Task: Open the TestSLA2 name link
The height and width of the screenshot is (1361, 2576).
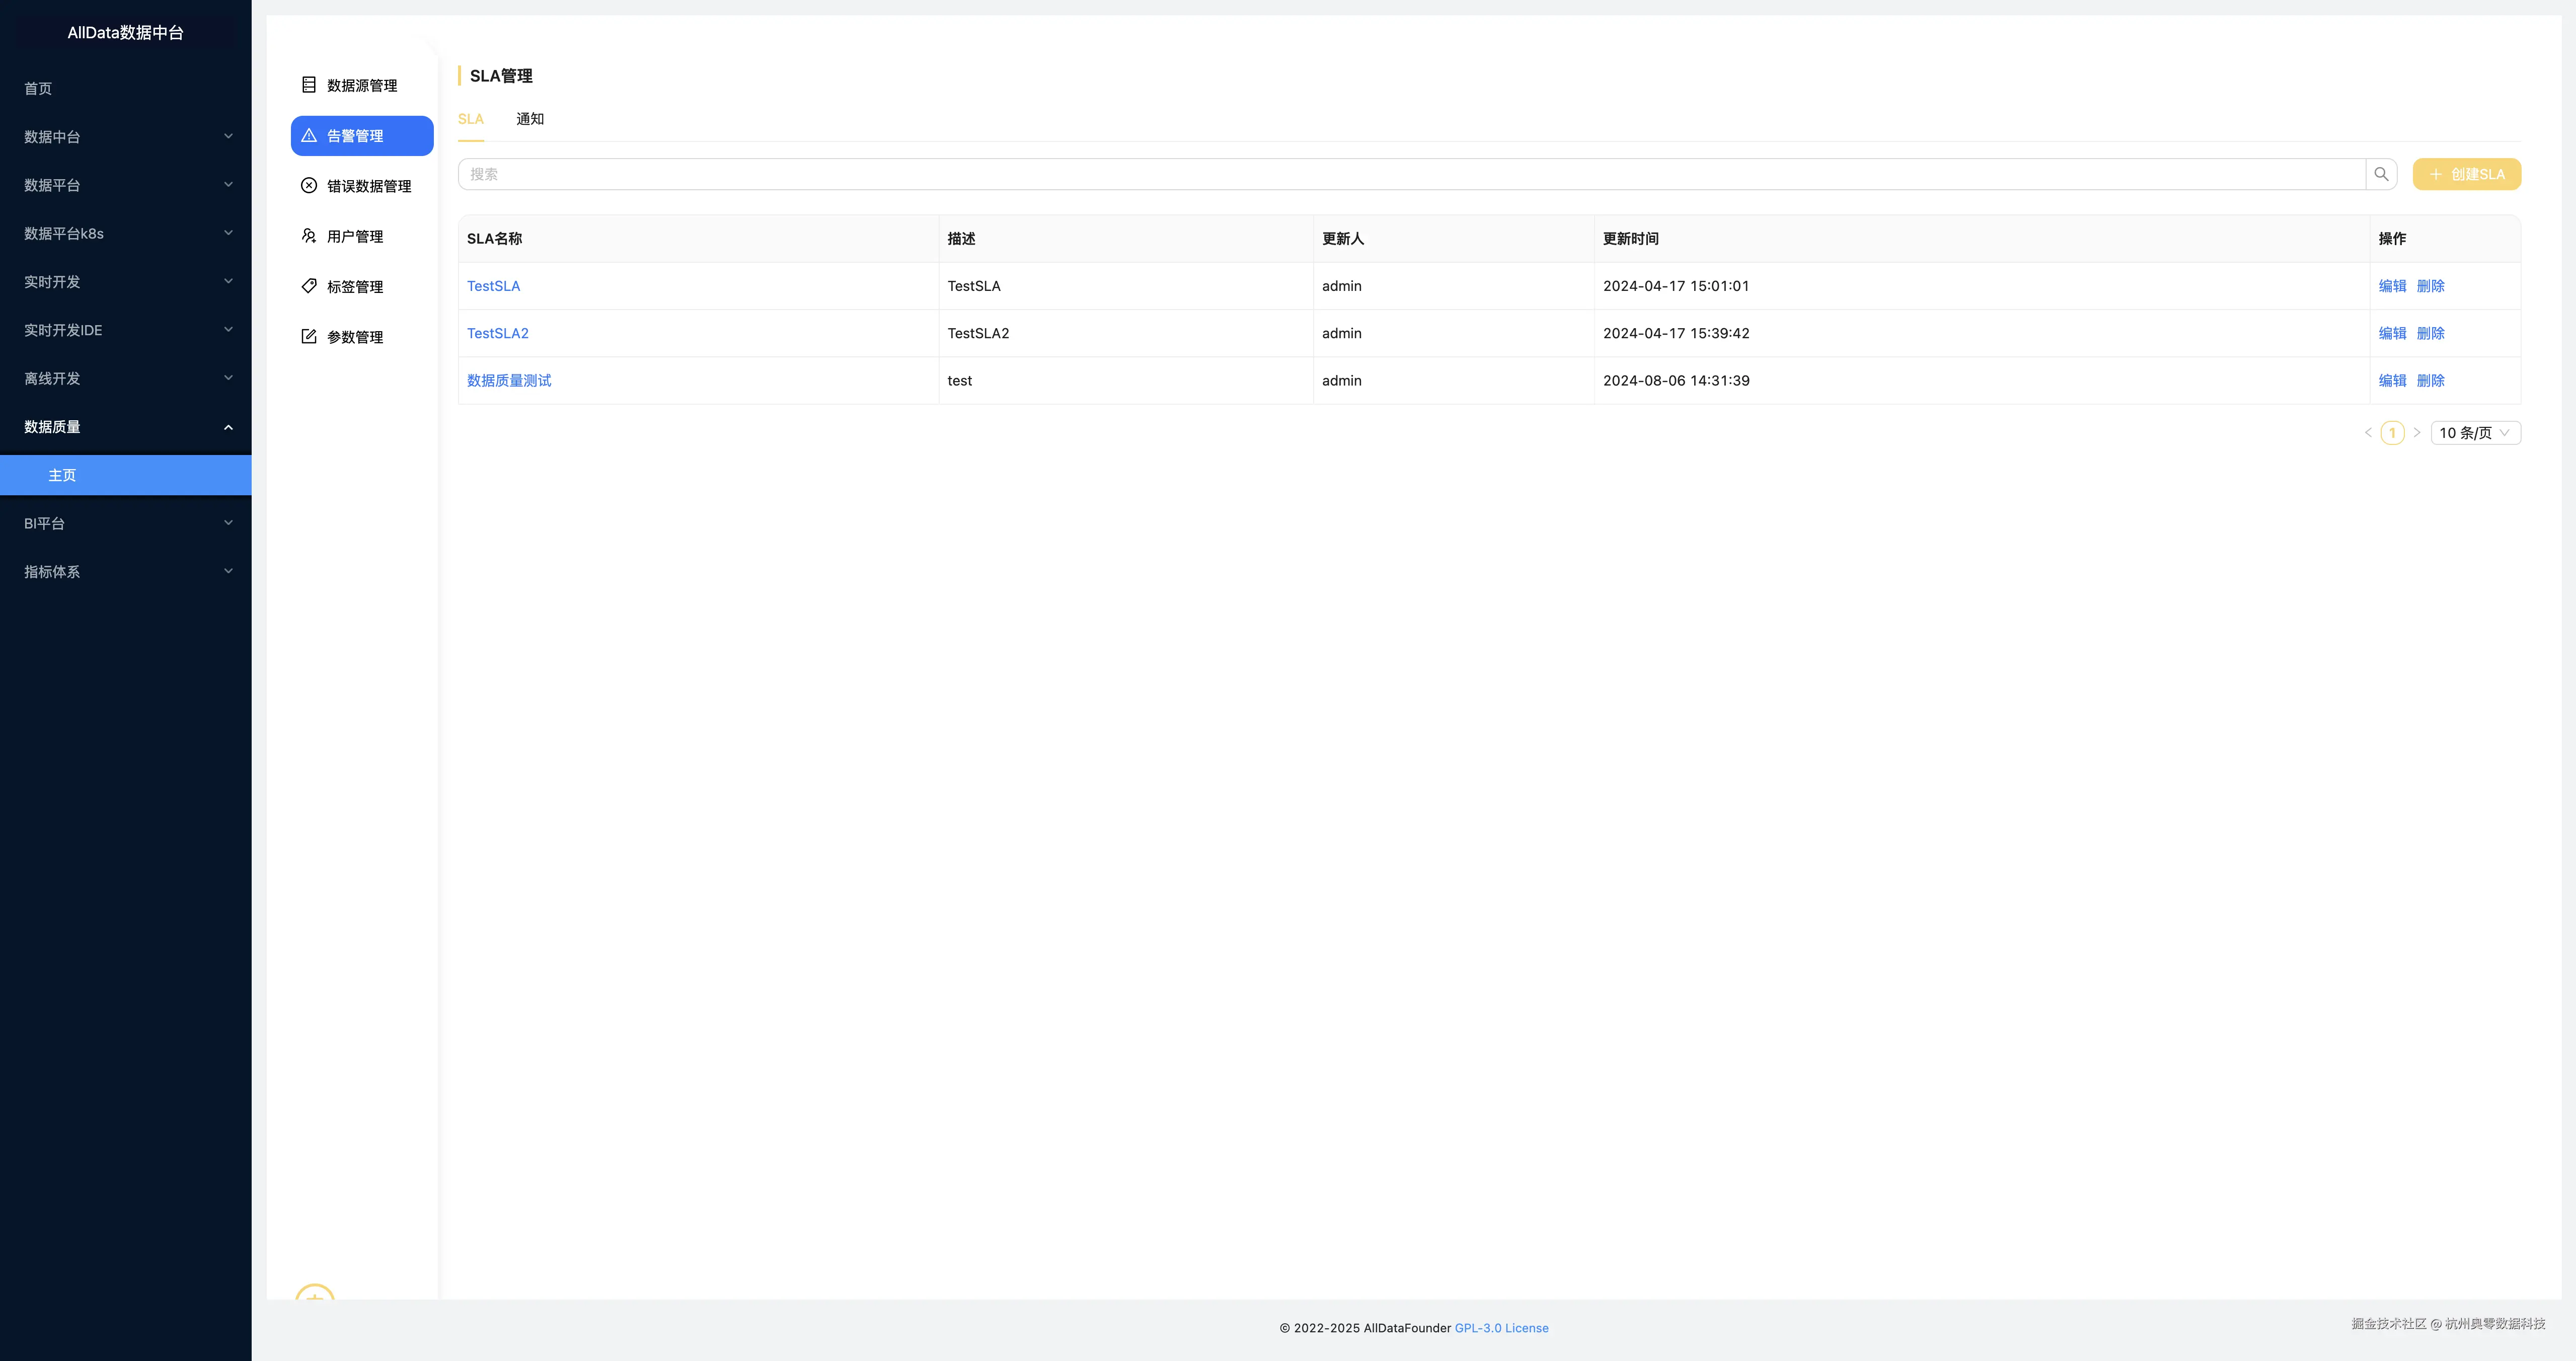Action: tap(497, 333)
